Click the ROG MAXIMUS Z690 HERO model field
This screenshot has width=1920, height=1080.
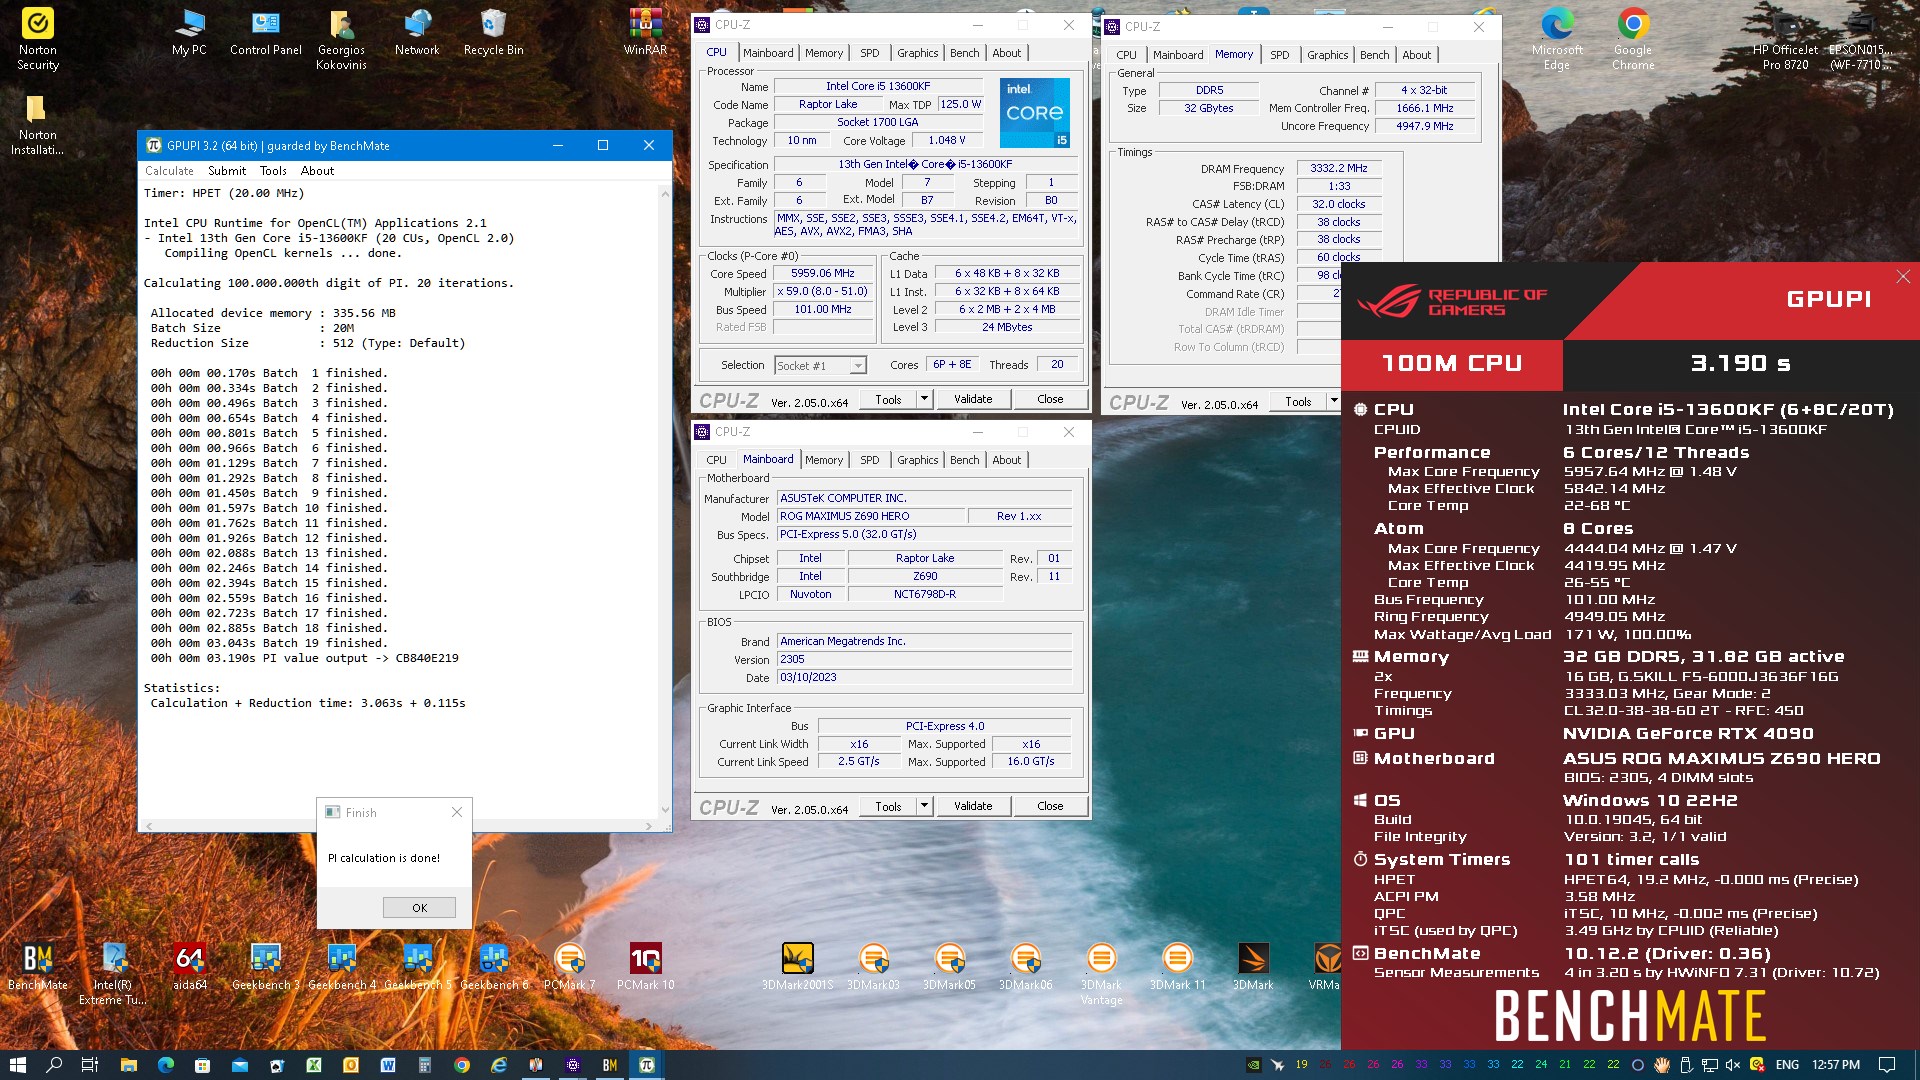(x=871, y=516)
